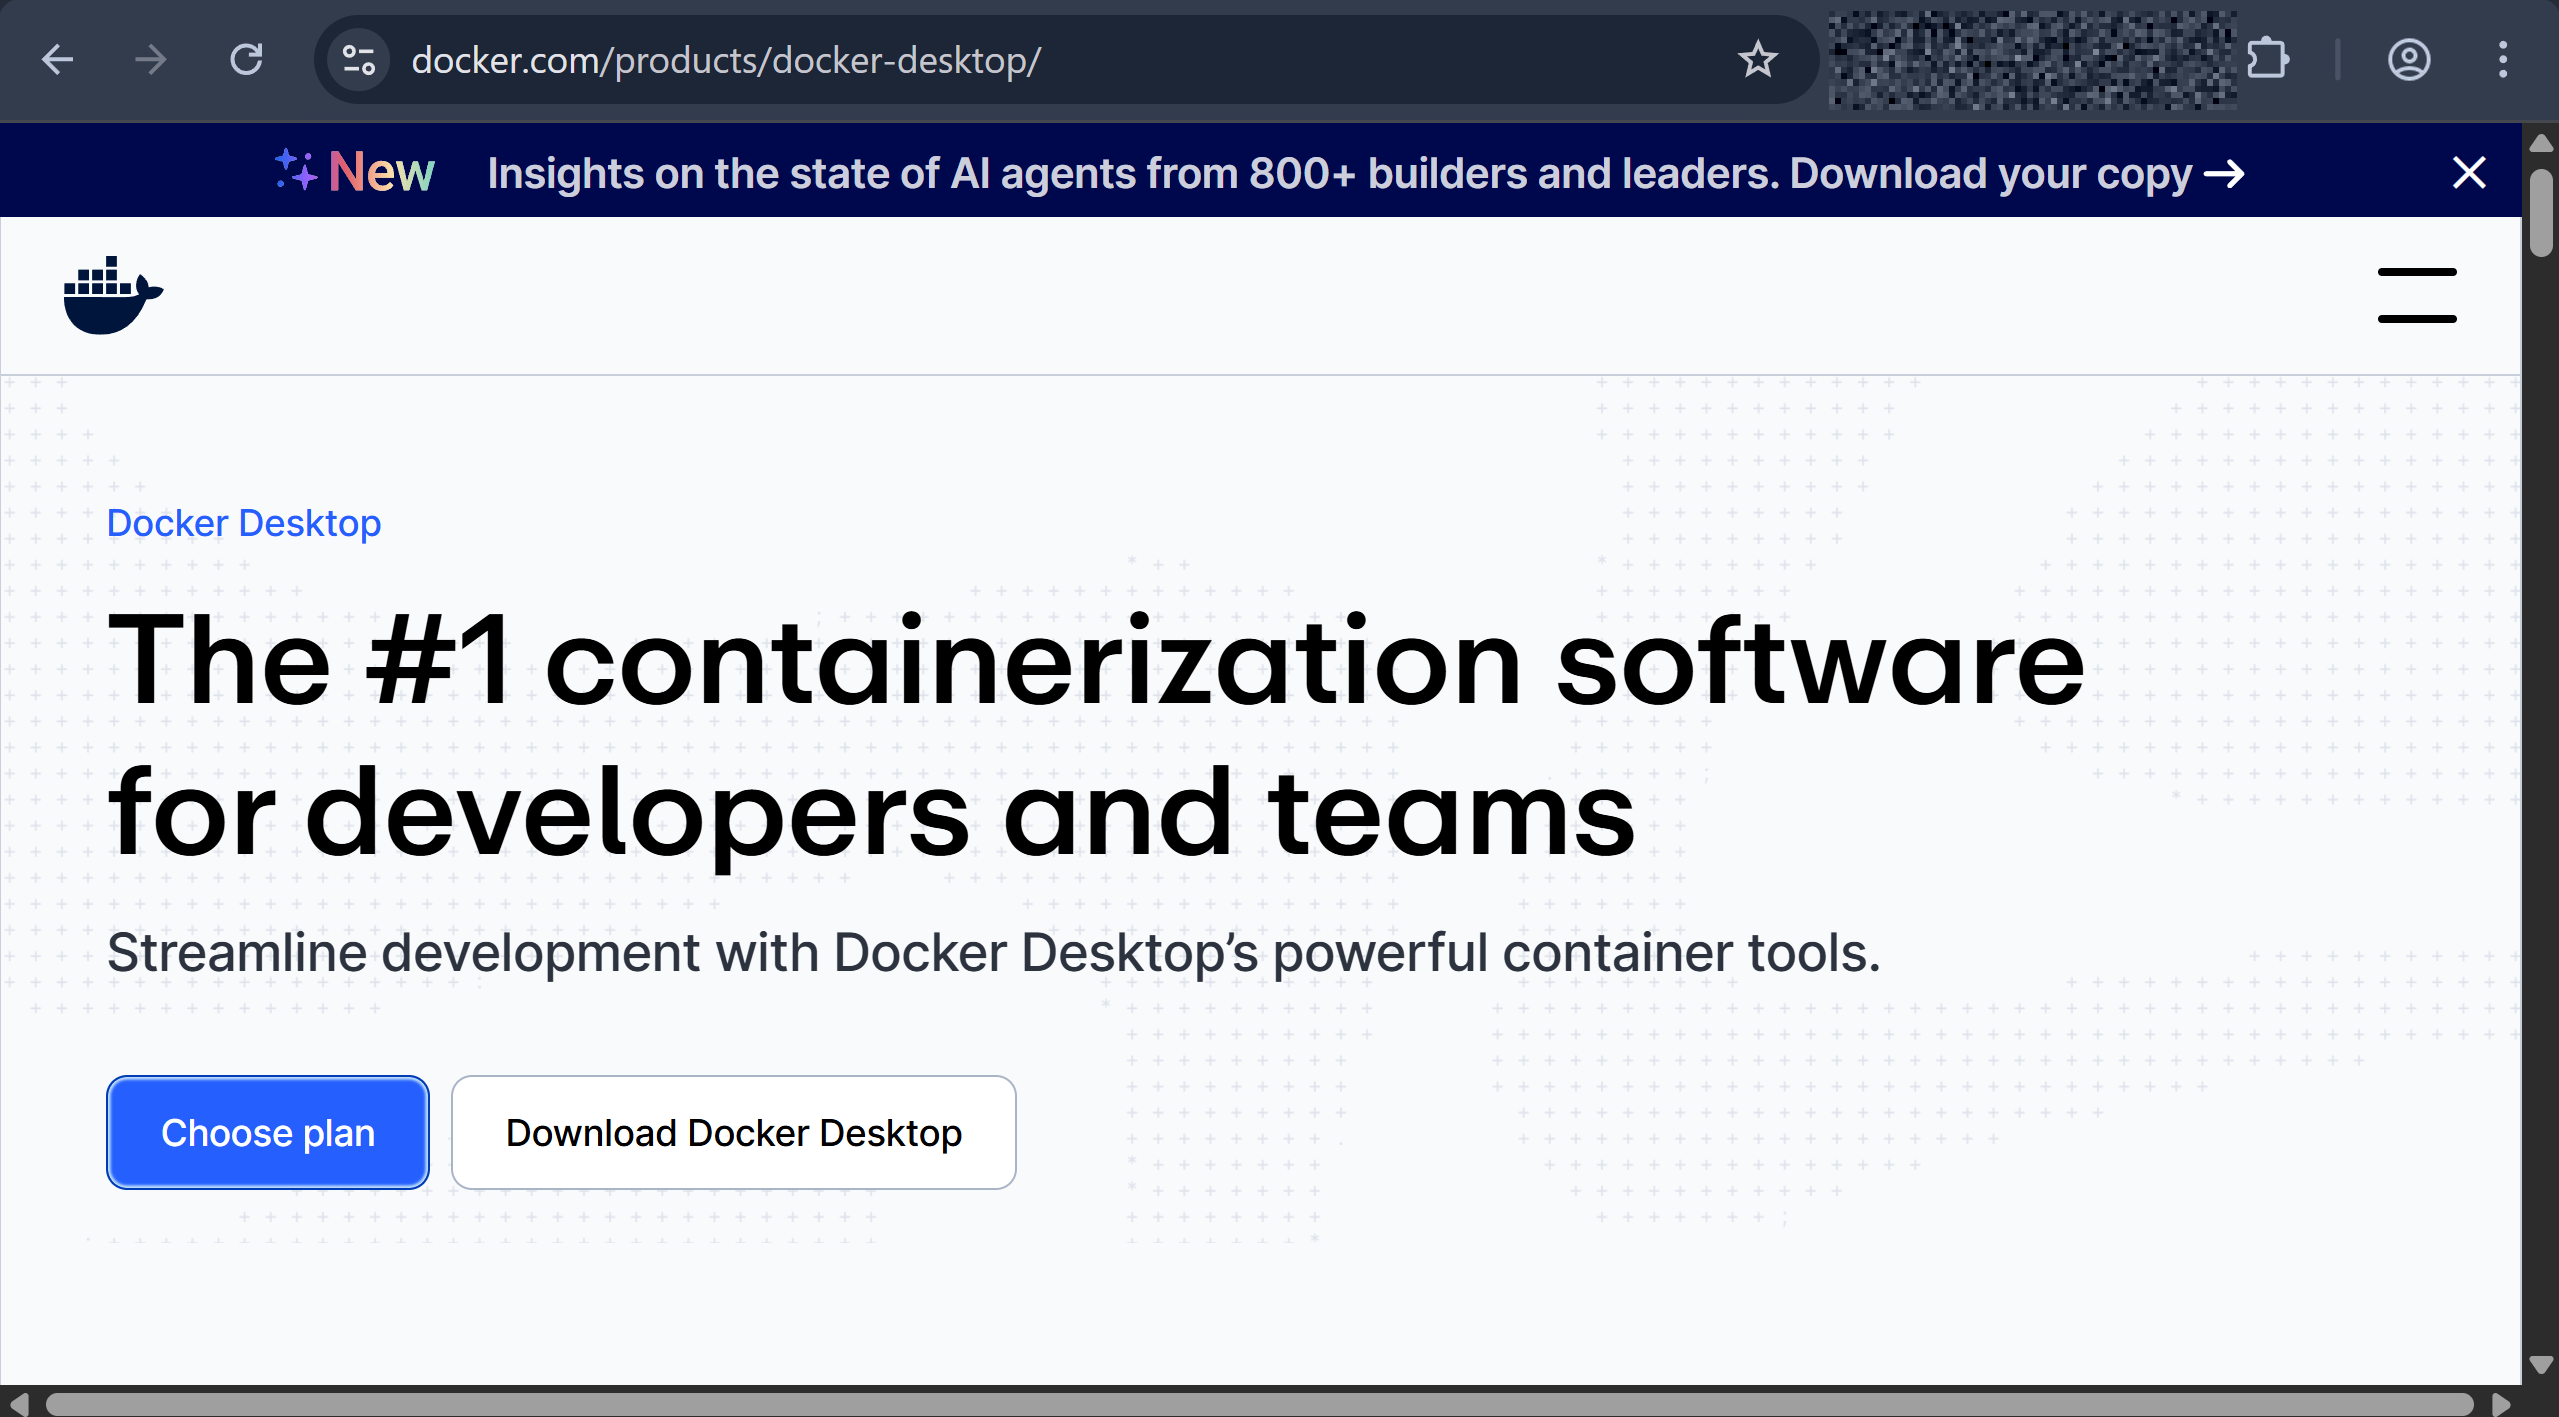
Task: Reload the page with the refresh icon
Action: click(246, 60)
